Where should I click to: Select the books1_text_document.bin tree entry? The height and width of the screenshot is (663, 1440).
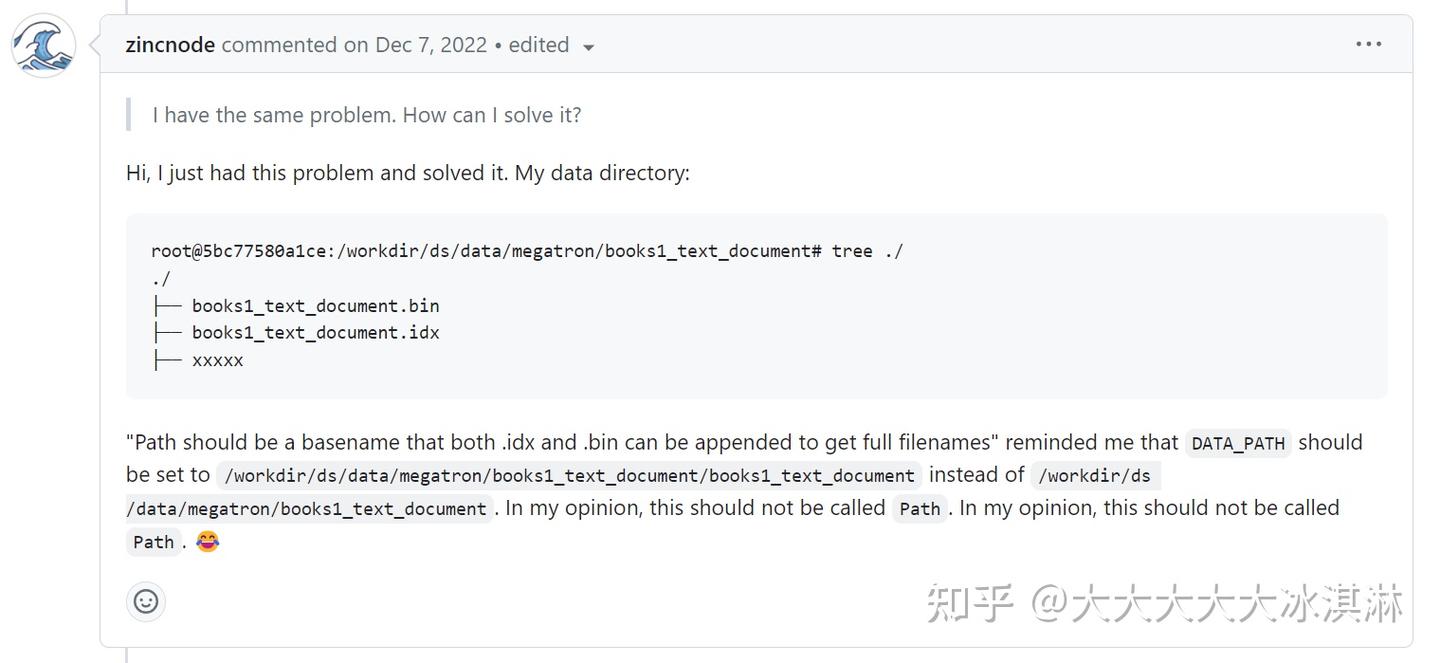point(315,306)
